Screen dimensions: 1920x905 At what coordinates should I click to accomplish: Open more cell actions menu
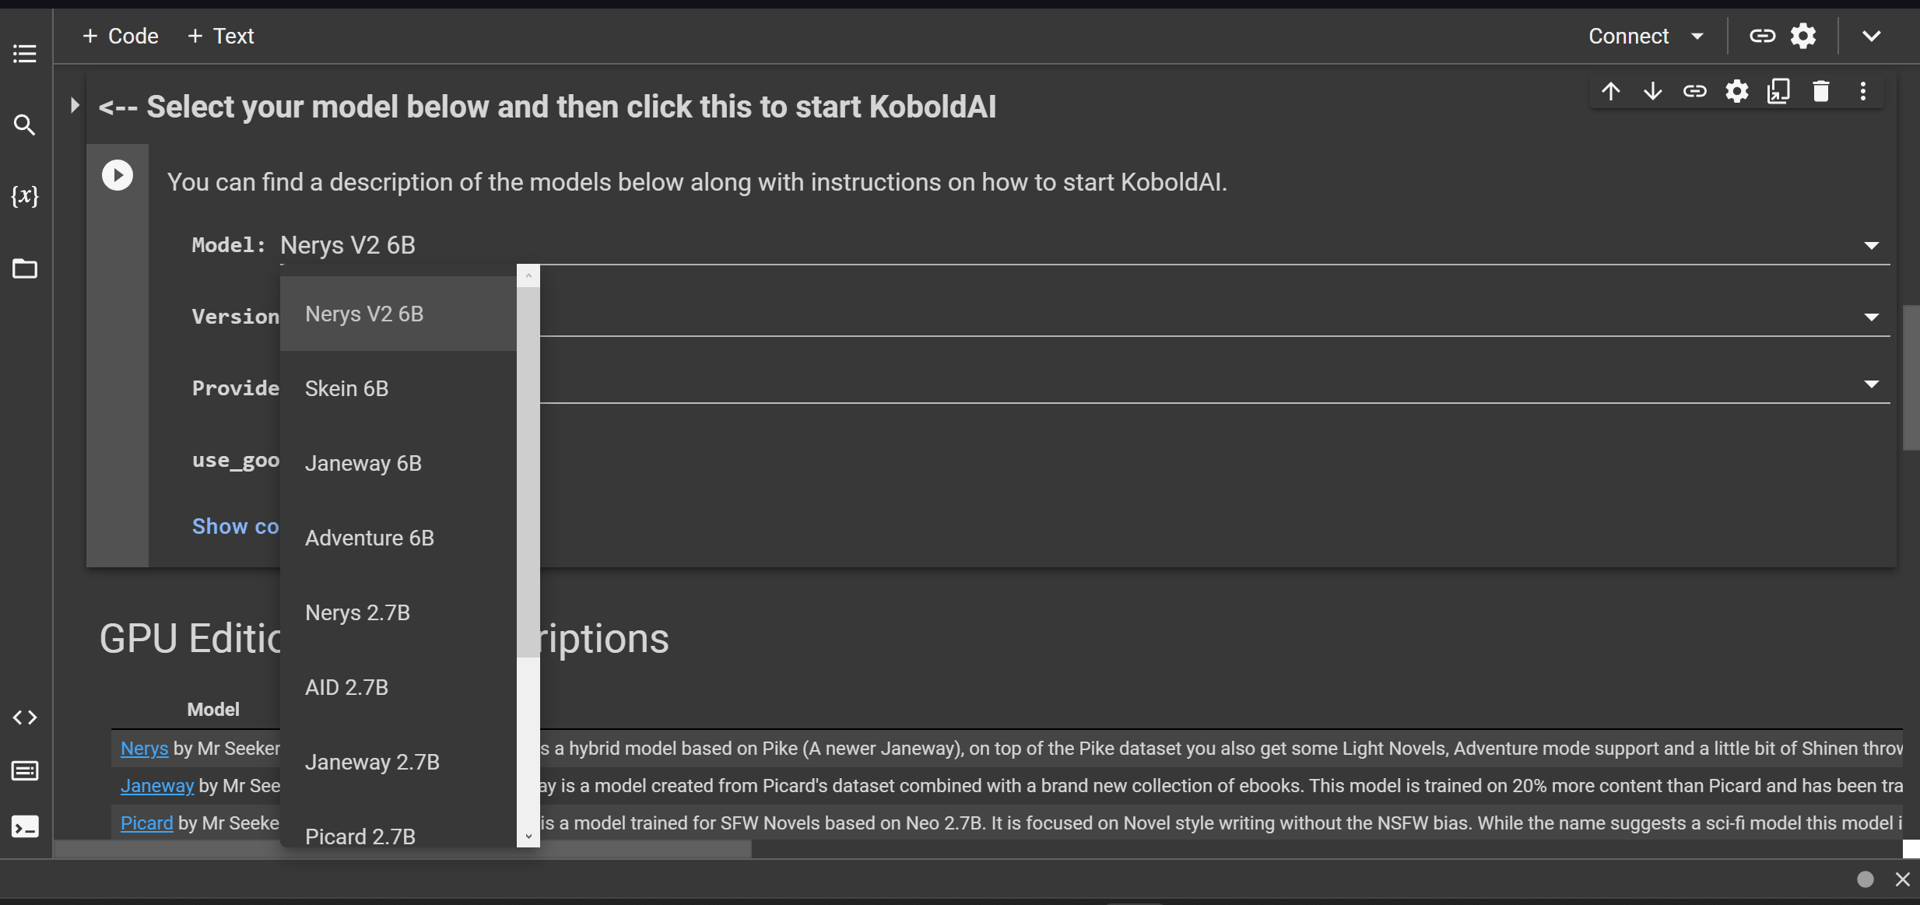click(1863, 92)
